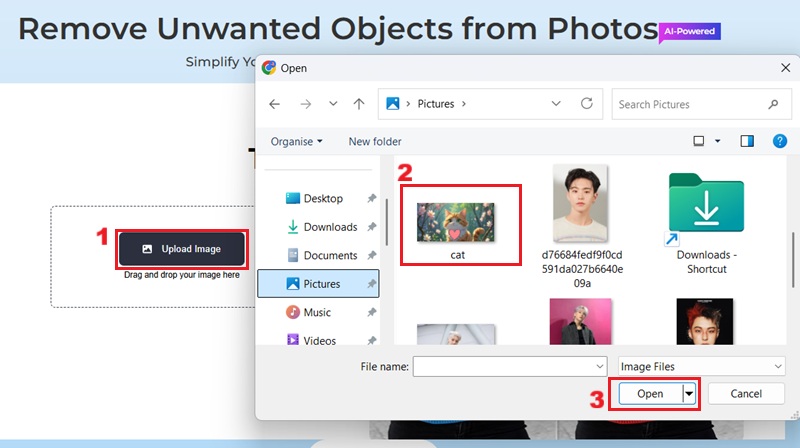Click the New folder button
The width and height of the screenshot is (800, 448).
pos(375,142)
